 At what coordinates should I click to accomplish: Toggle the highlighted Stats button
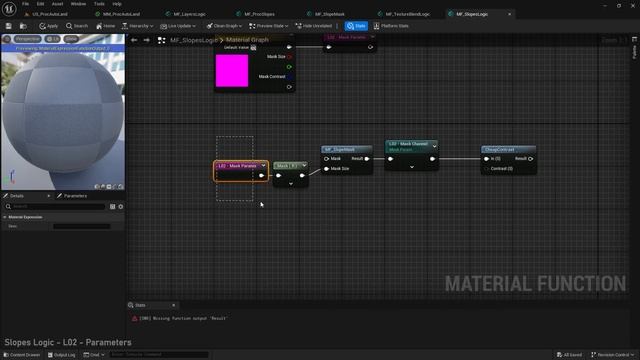(356, 26)
